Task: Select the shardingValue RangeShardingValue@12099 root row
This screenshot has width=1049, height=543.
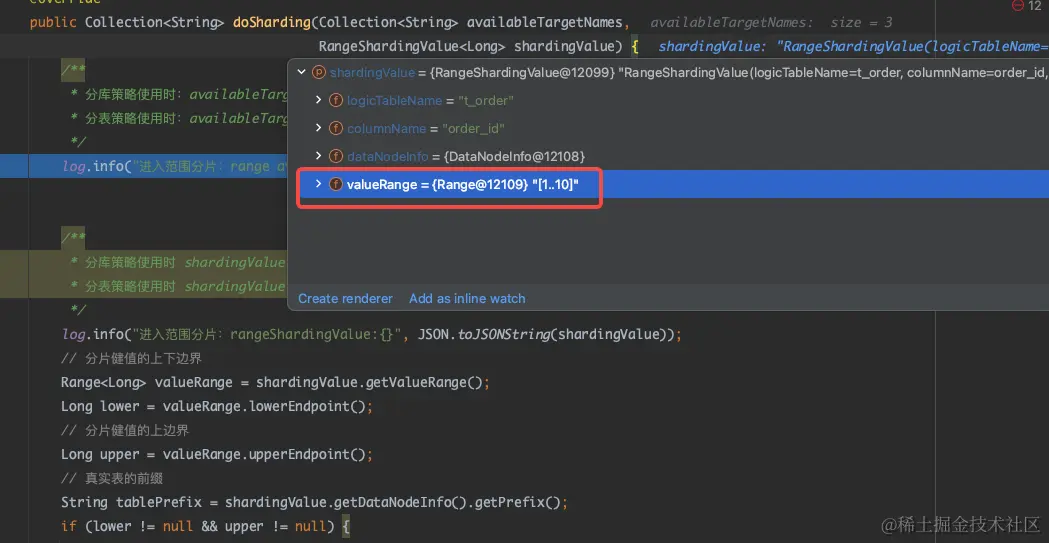Action: click(668, 72)
